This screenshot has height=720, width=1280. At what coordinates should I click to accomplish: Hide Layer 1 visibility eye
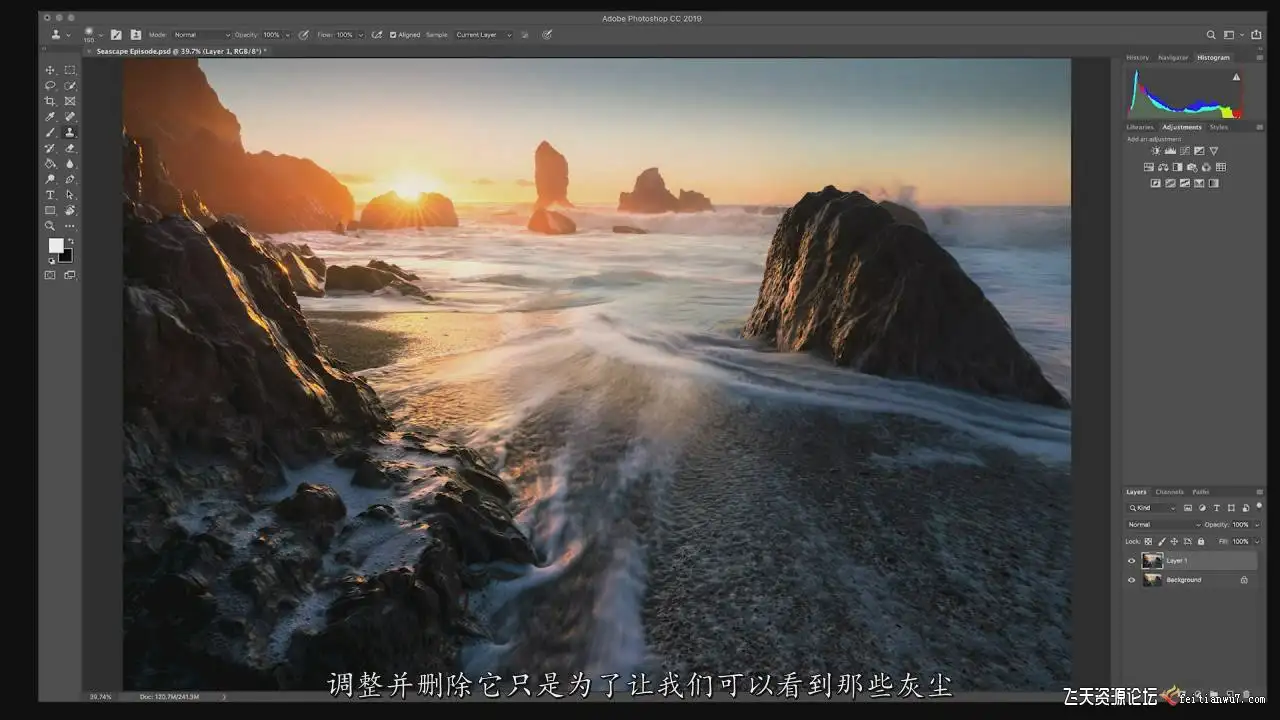(1132, 561)
